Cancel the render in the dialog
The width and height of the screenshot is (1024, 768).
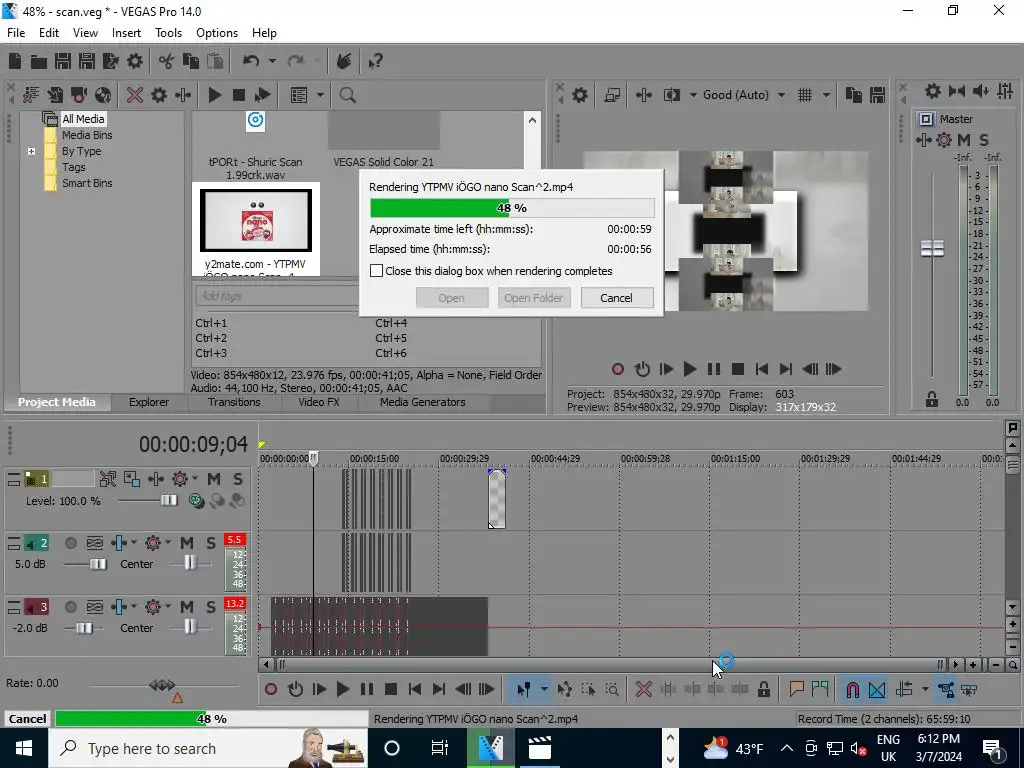(616, 298)
